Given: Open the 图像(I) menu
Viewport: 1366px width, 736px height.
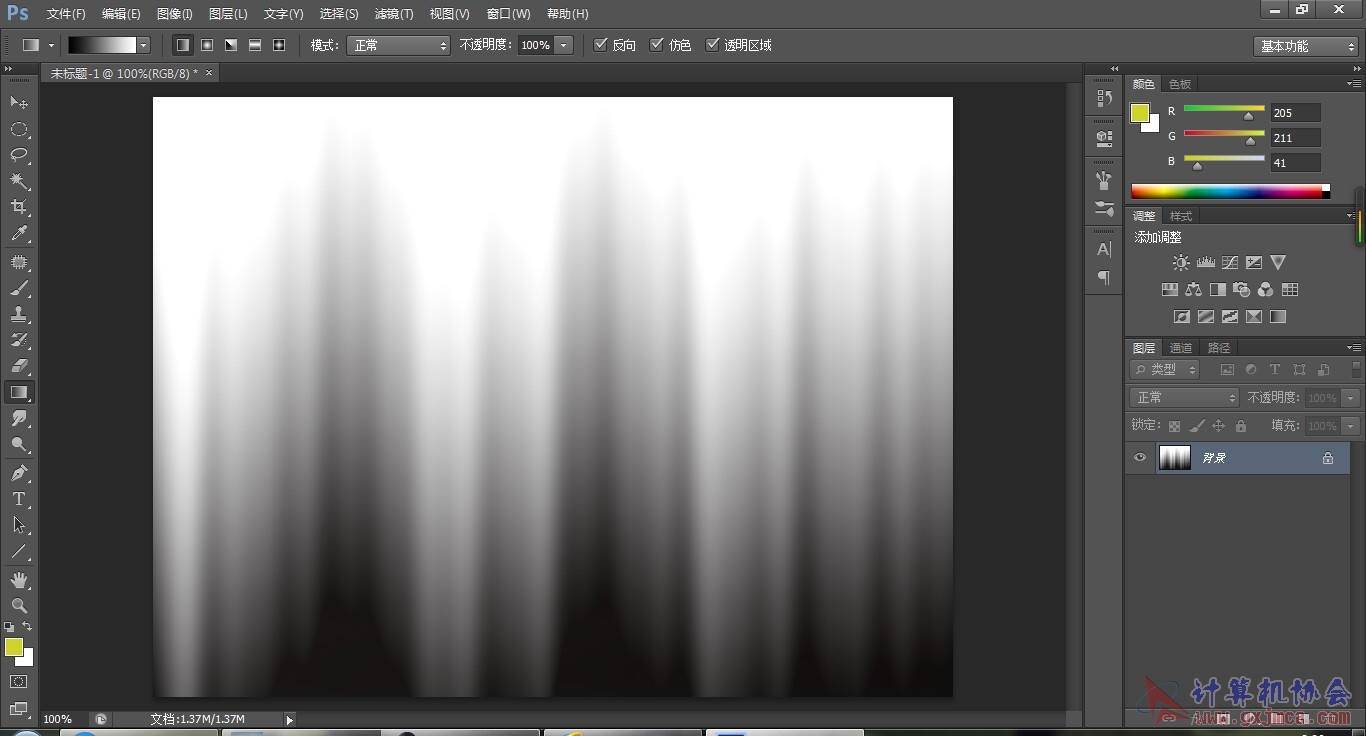Looking at the screenshot, I should click(175, 14).
